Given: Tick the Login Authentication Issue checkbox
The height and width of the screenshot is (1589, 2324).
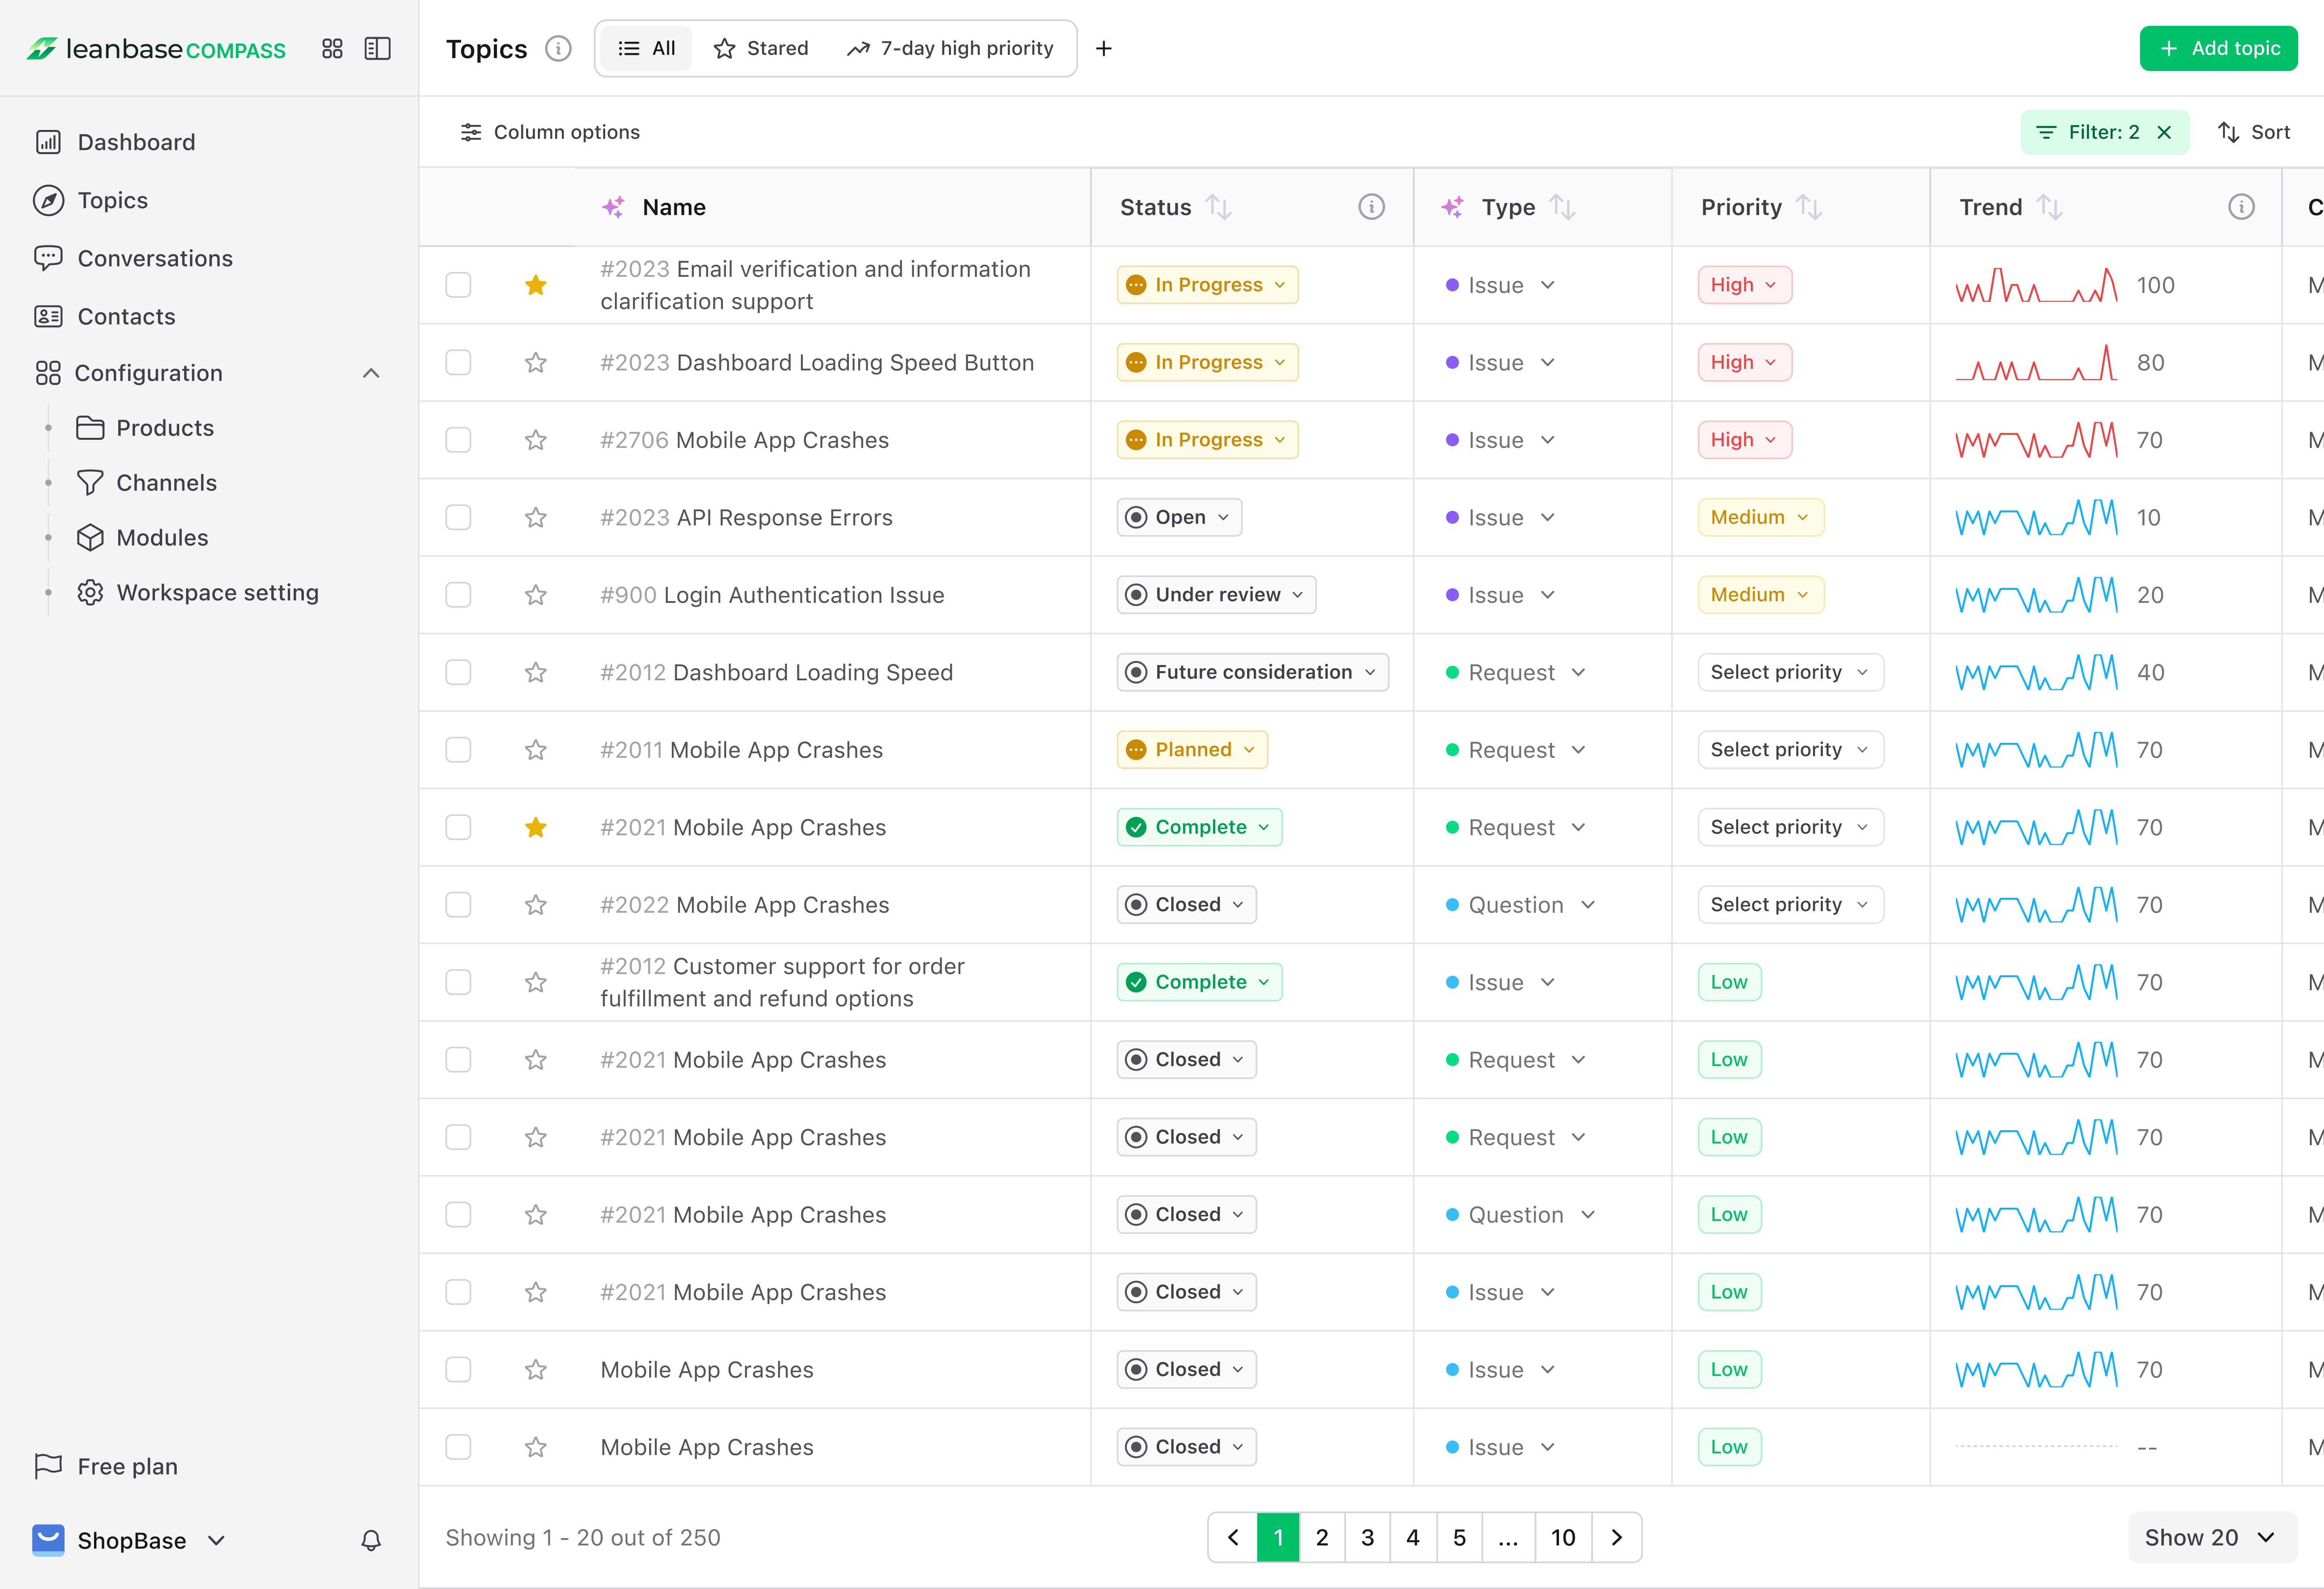Looking at the screenshot, I should click(x=458, y=595).
